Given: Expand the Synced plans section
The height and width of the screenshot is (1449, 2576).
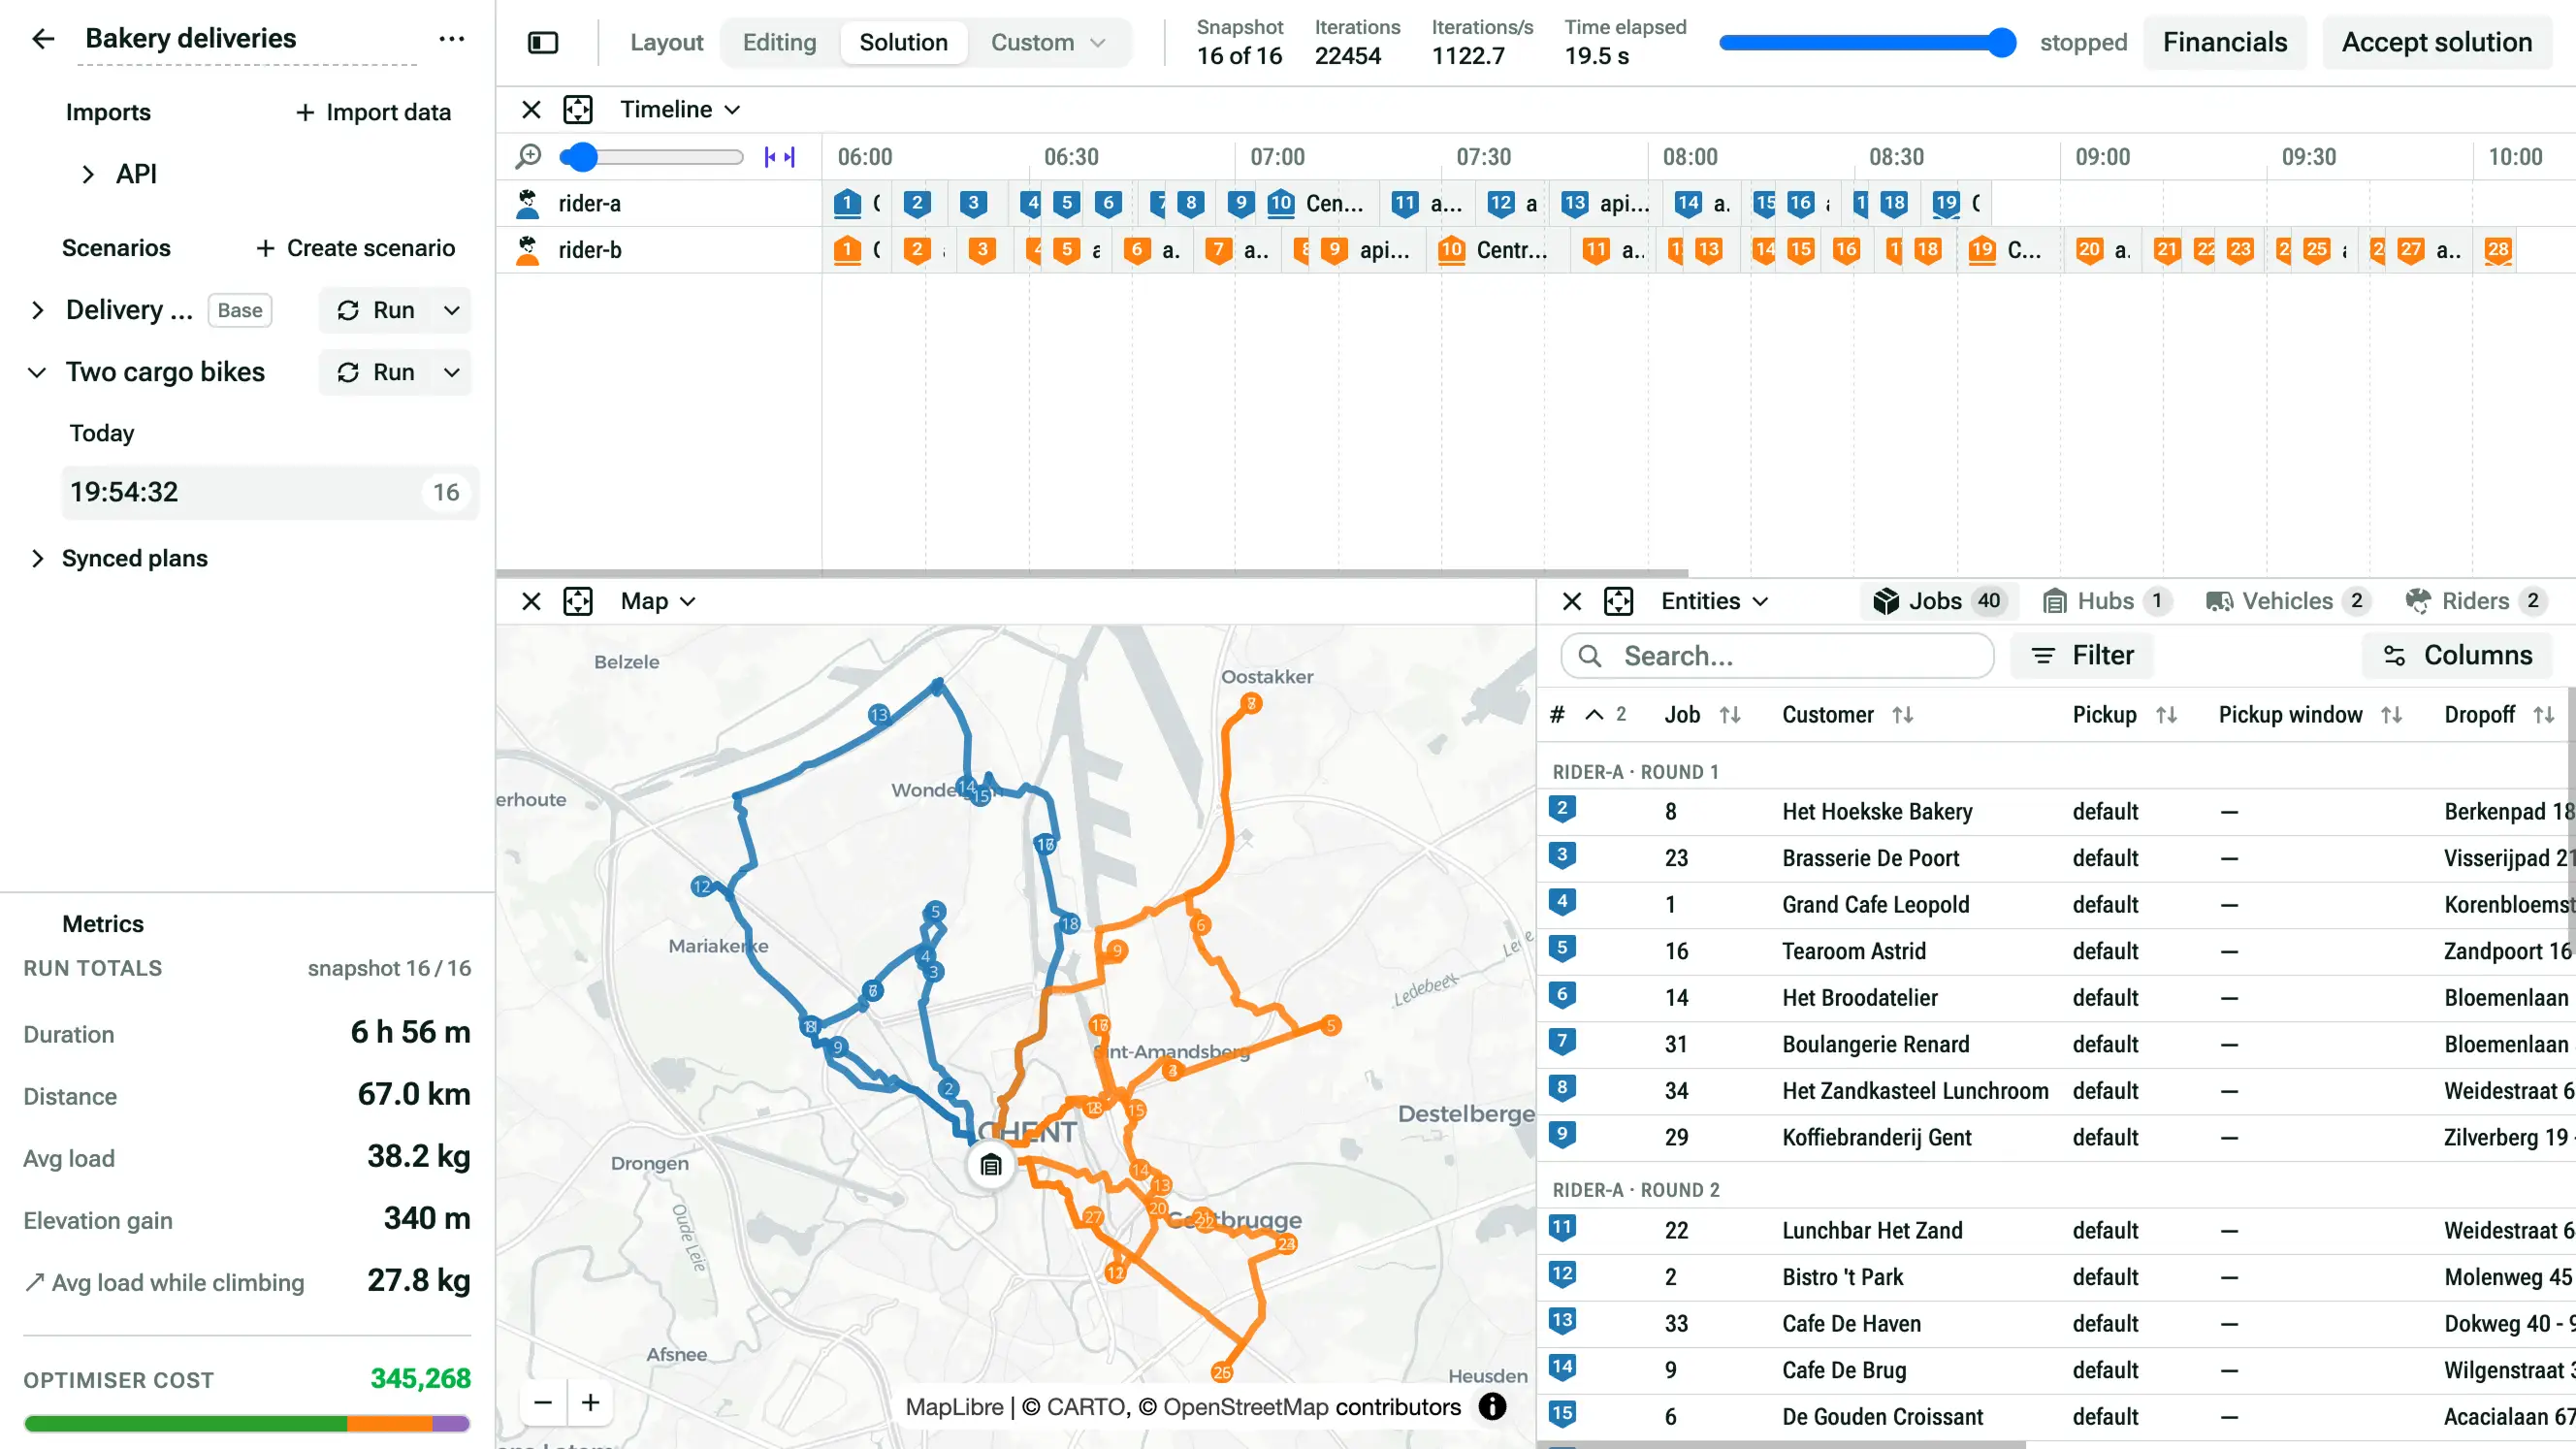Looking at the screenshot, I should 37,558.
